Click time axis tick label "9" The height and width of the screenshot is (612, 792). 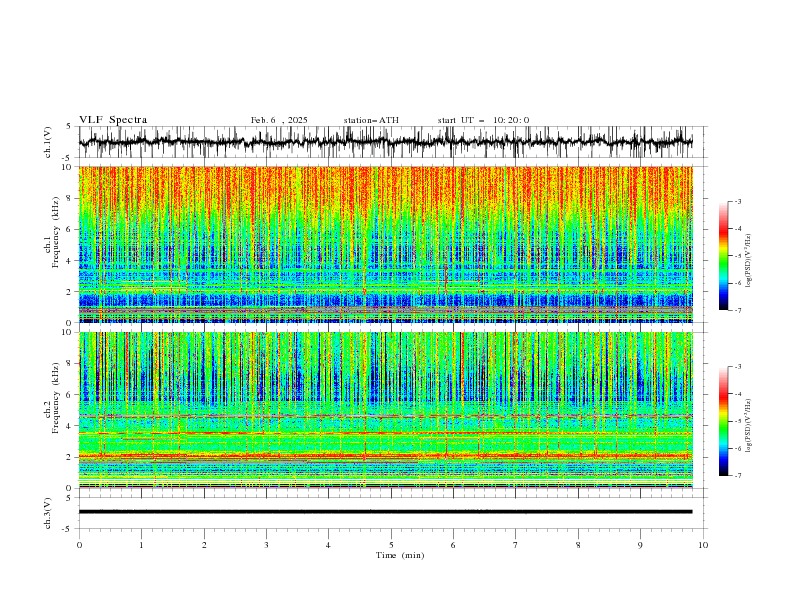pos(640,545)
